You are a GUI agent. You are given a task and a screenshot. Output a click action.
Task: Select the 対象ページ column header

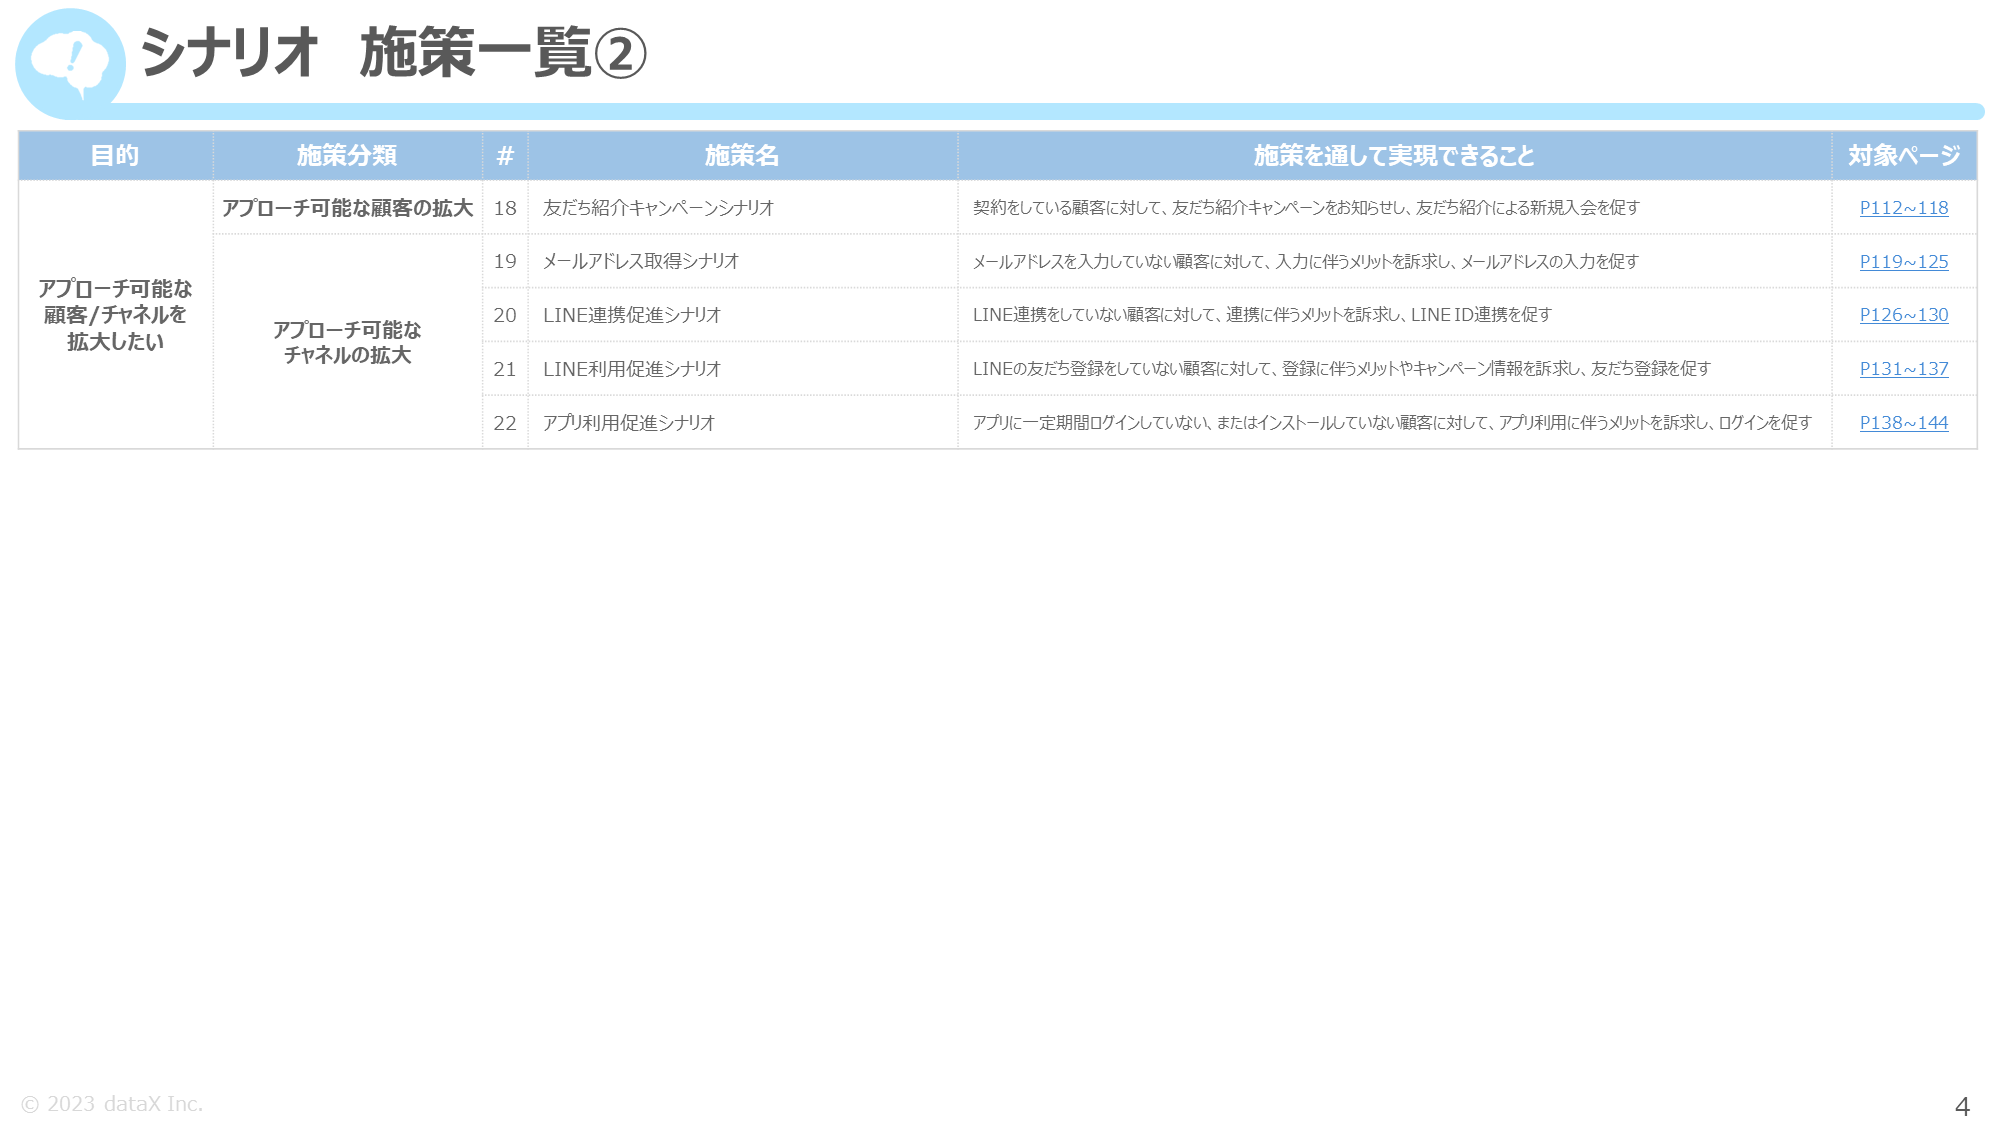pos(1904,156)
